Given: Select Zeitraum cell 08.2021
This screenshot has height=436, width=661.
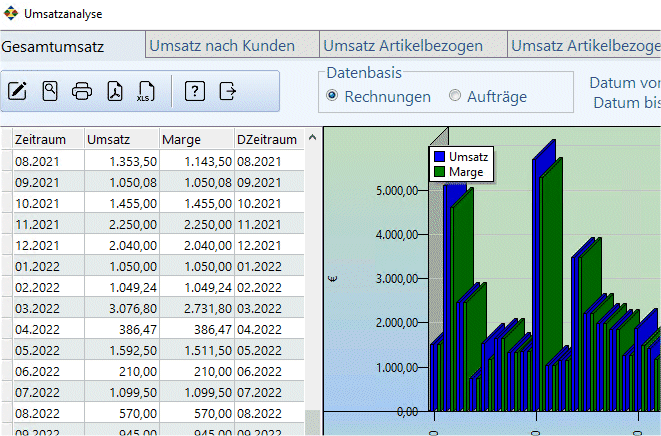Looking at the screenshot, I should tap(48, 161).
